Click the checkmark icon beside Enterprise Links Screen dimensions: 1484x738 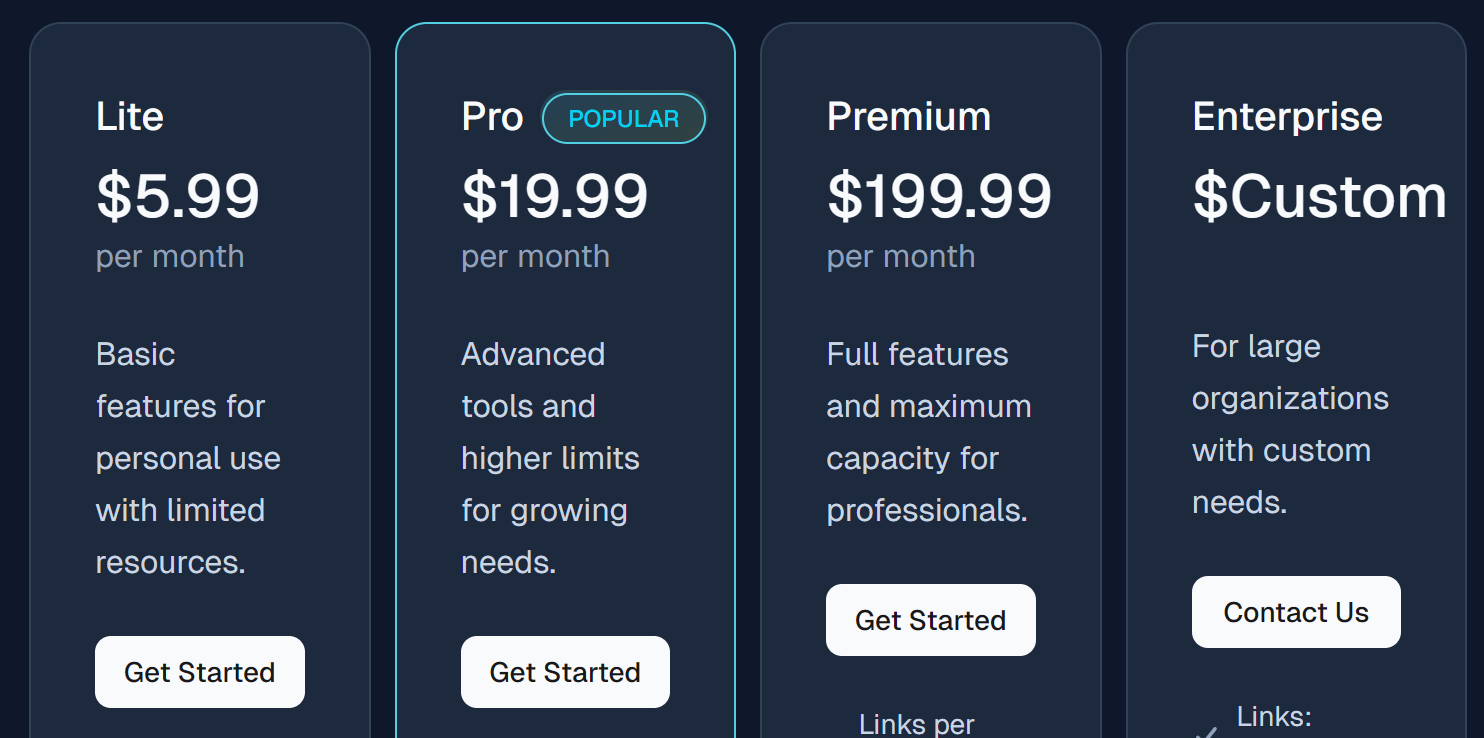(1207, 731)
